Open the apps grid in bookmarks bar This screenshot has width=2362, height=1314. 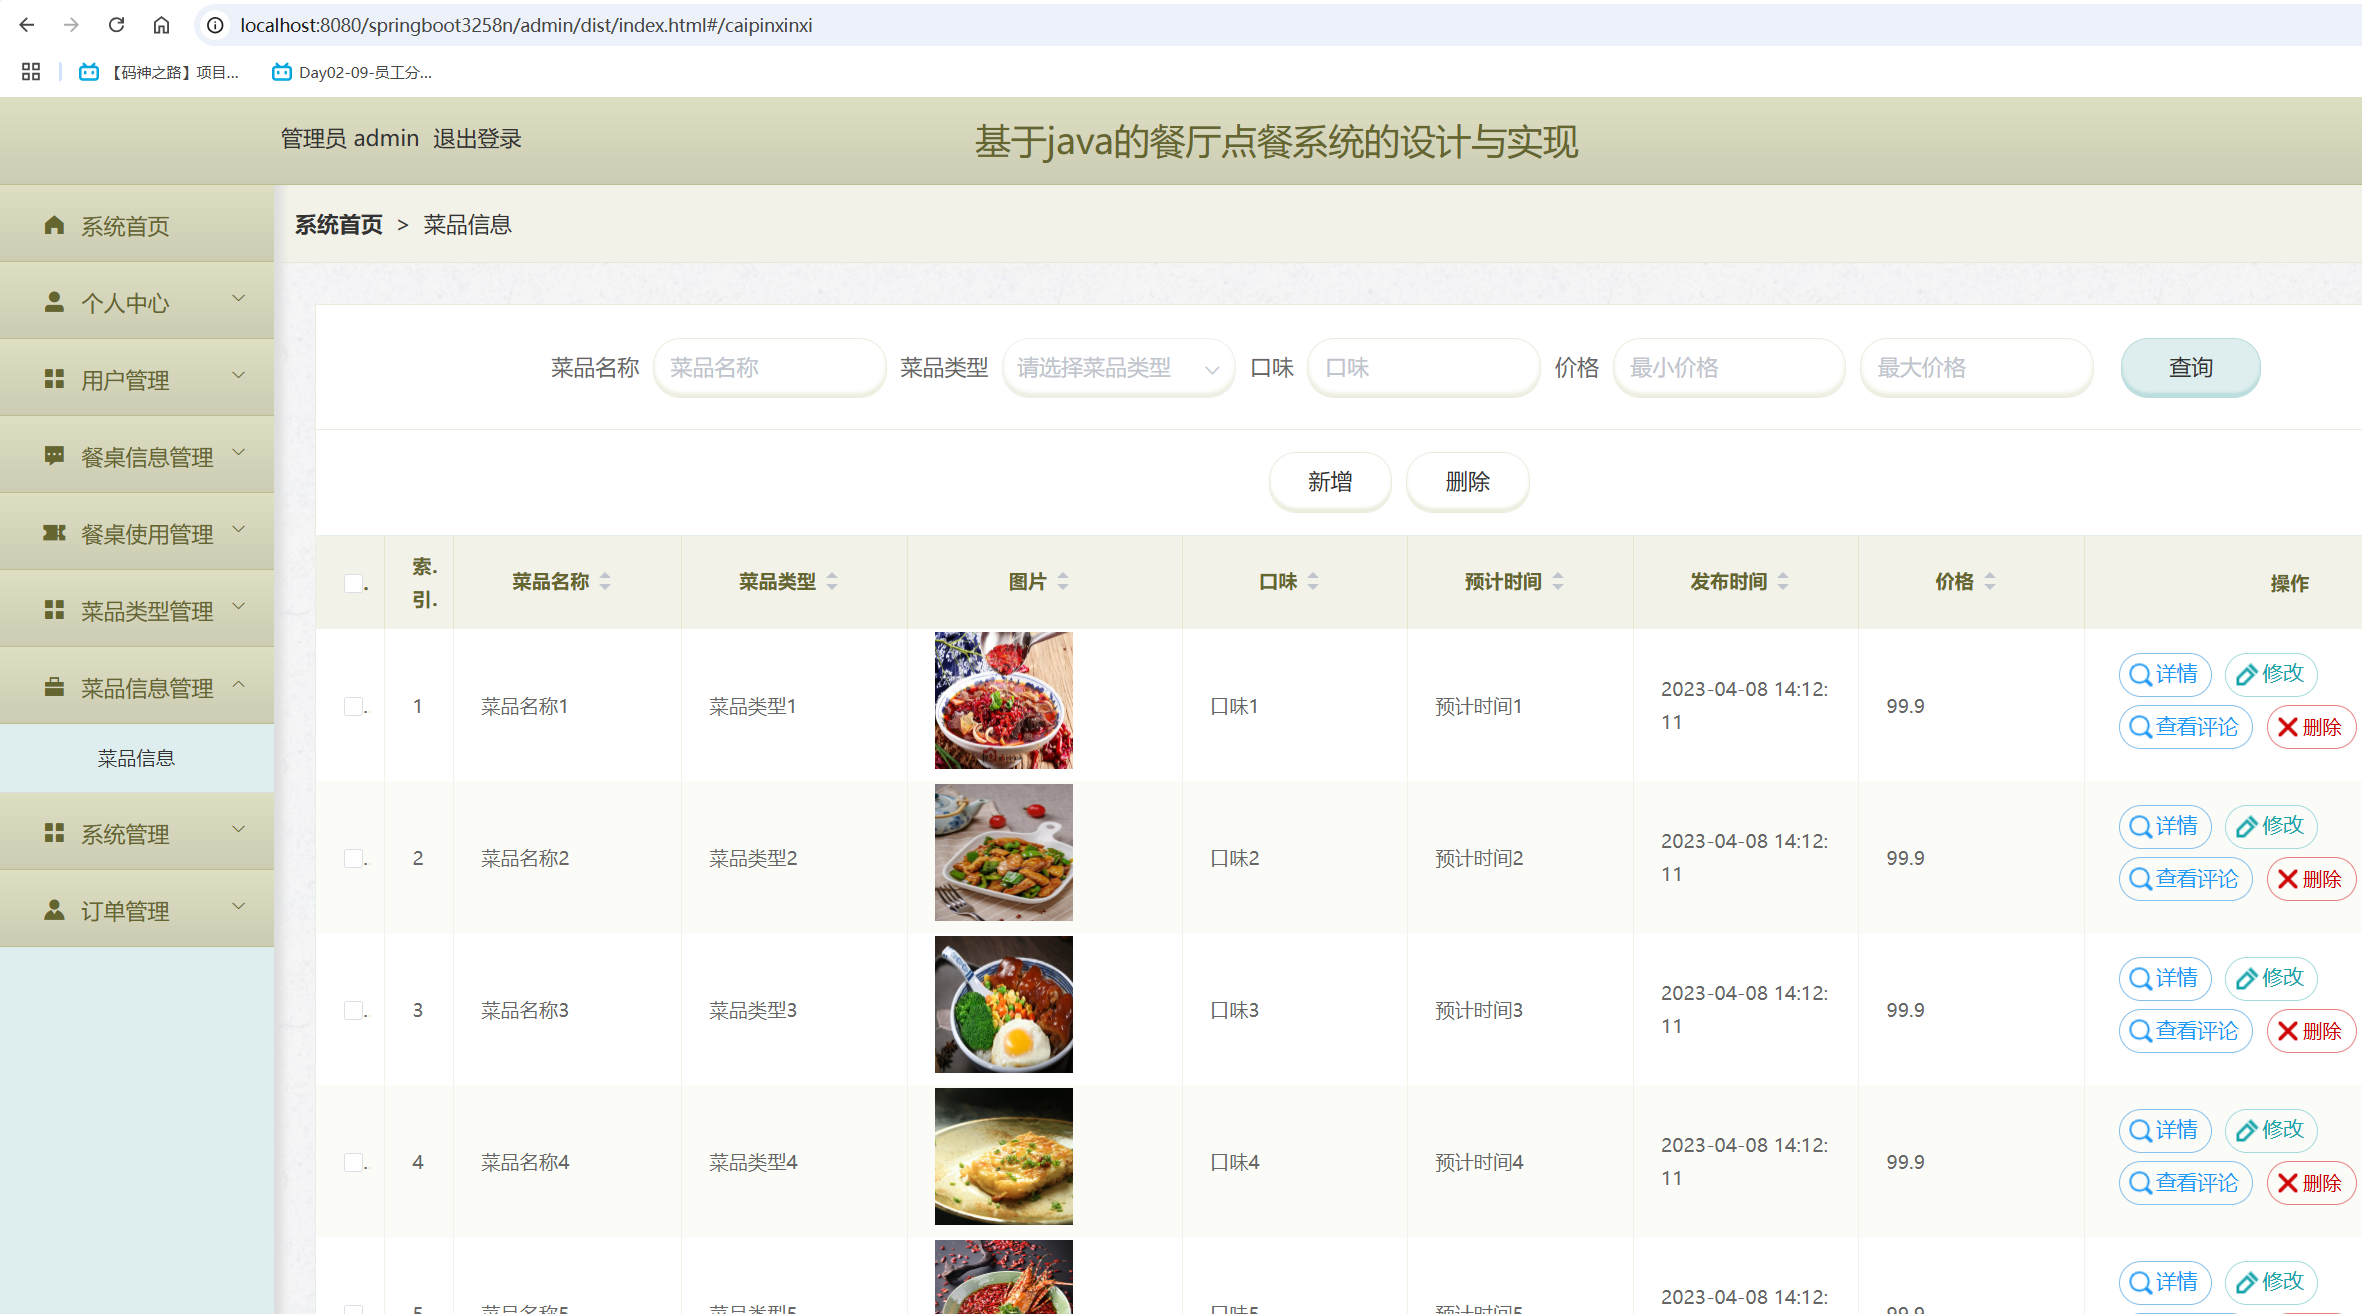tap(31, 72)
